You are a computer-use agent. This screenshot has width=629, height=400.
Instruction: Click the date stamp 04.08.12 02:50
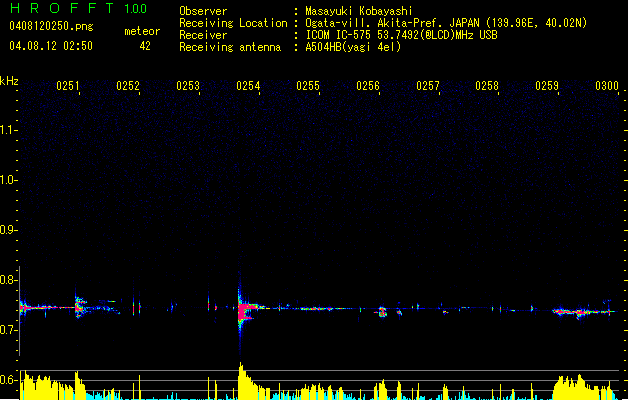tap(51, 46)
